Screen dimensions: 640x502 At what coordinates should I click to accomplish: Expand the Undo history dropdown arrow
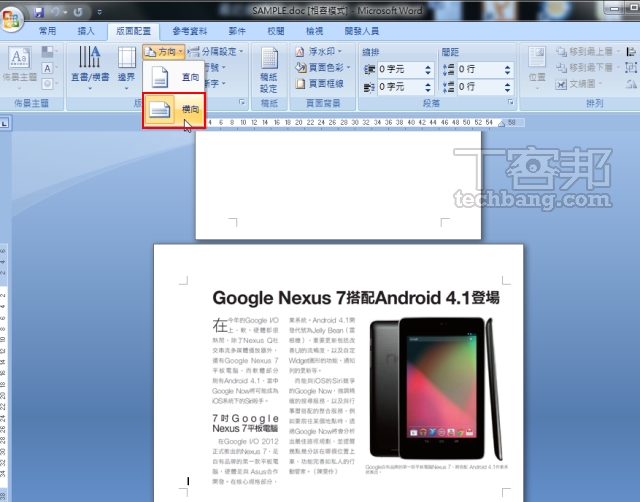click(x=65, y=13)
